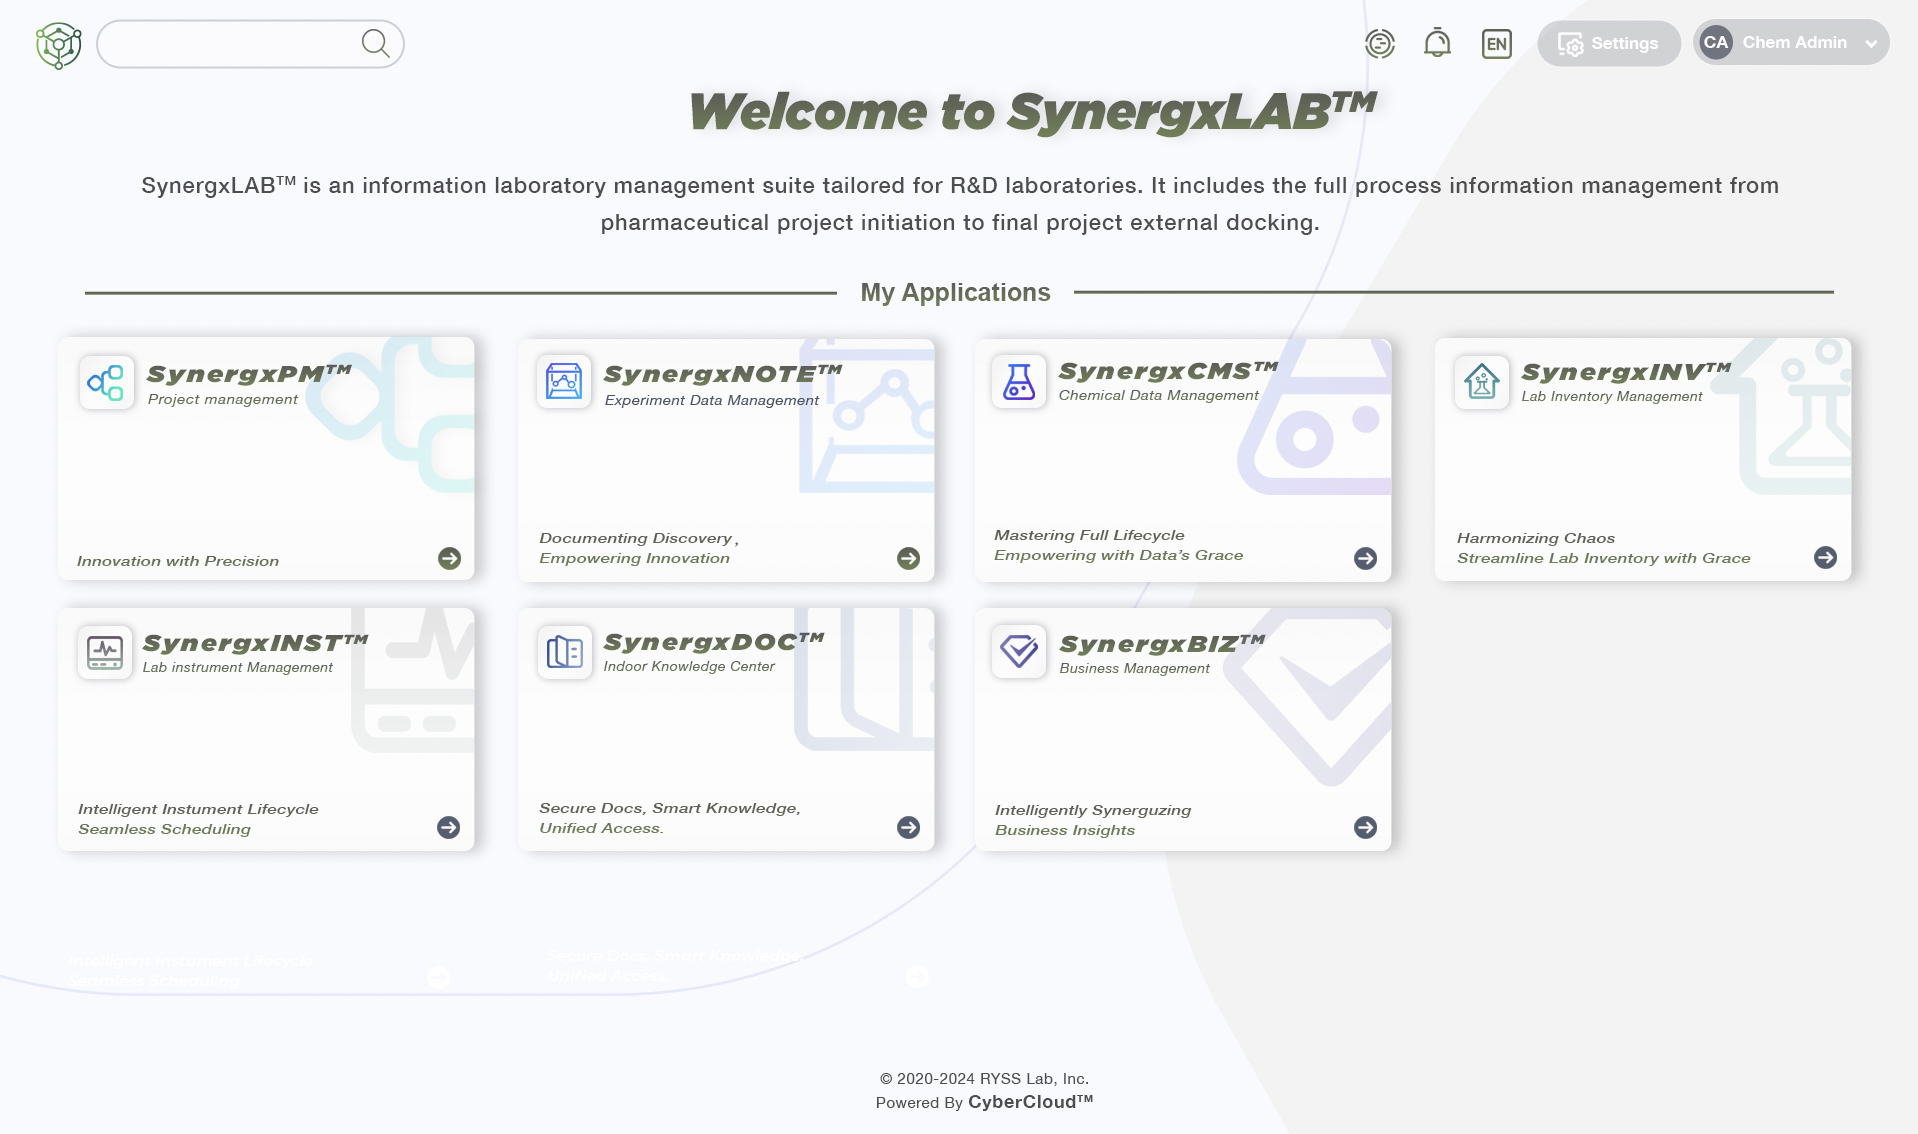Expand the Chem Admin dropdown chevron
Image resolution: width=1918 pixels, height=1134 pixels.
click(x=1871, y=43)
